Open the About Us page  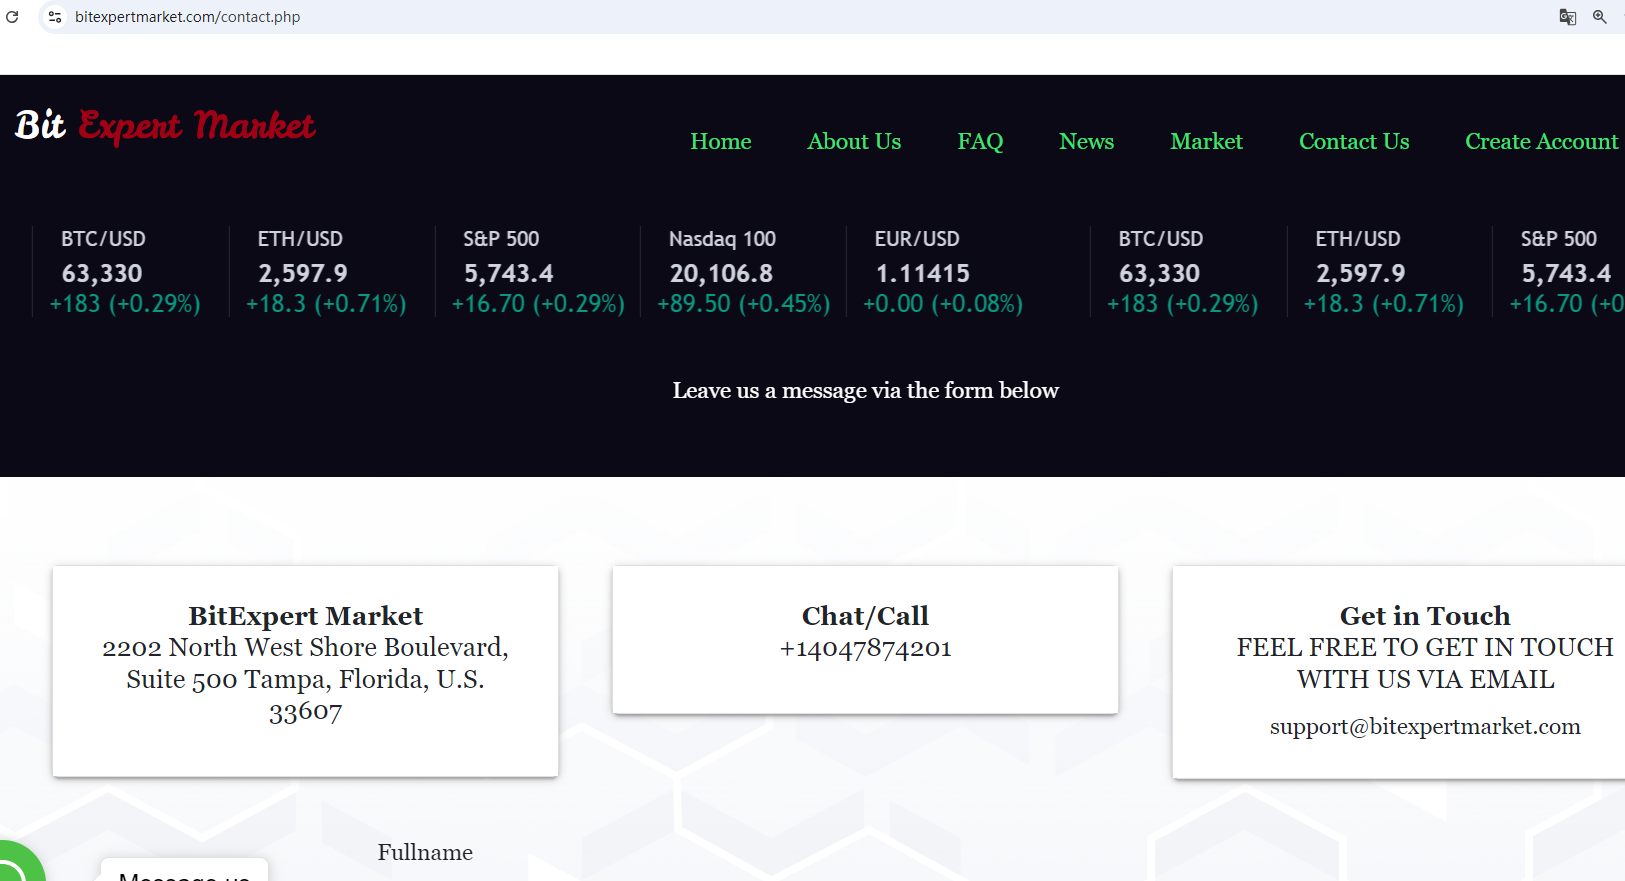click(854, 142)
